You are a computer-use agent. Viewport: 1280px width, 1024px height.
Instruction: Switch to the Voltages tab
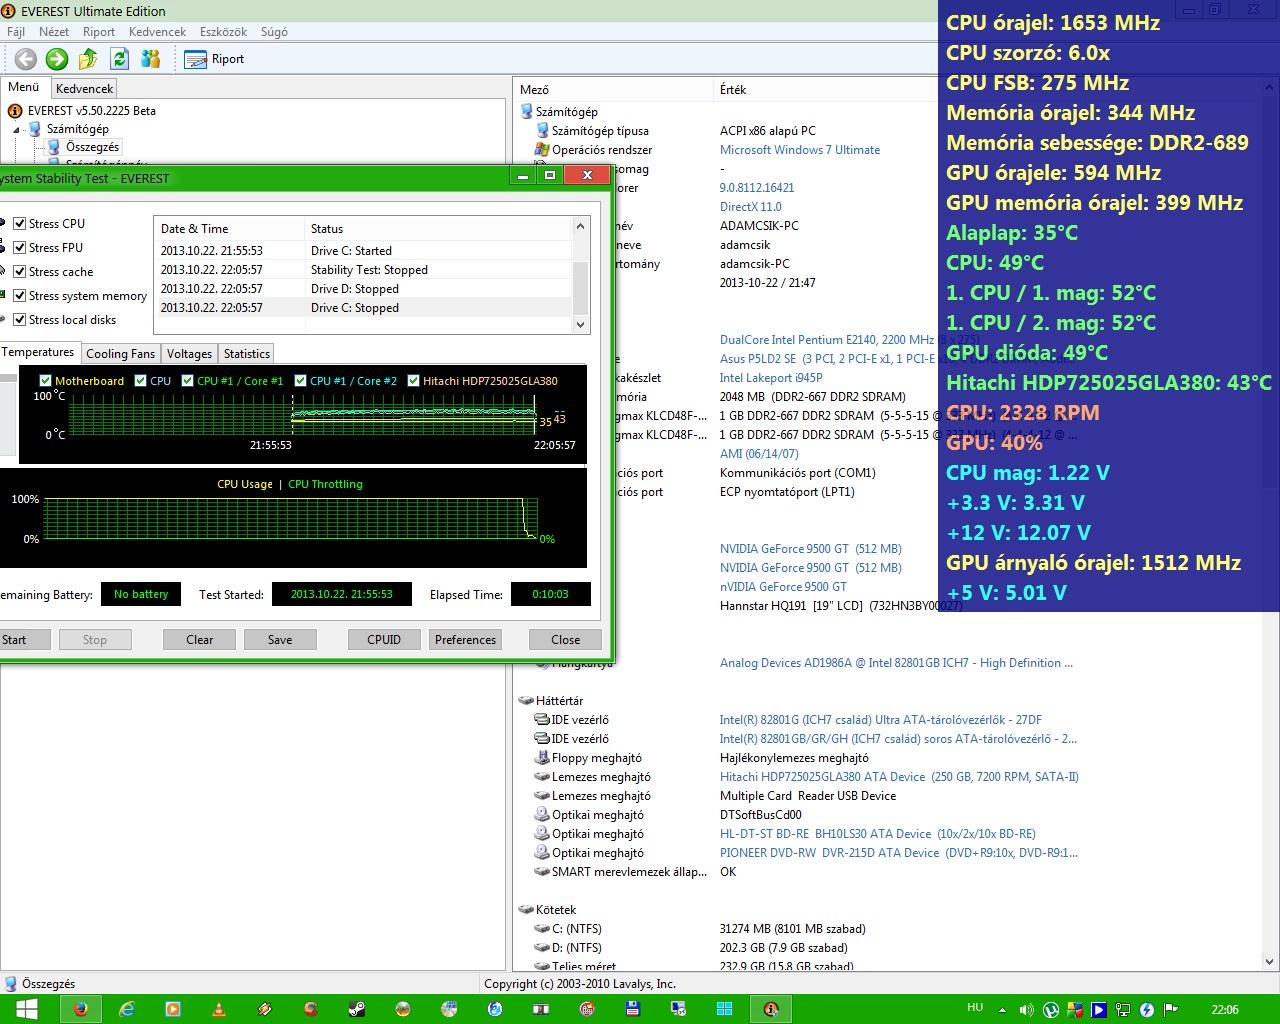click(189, 354)
